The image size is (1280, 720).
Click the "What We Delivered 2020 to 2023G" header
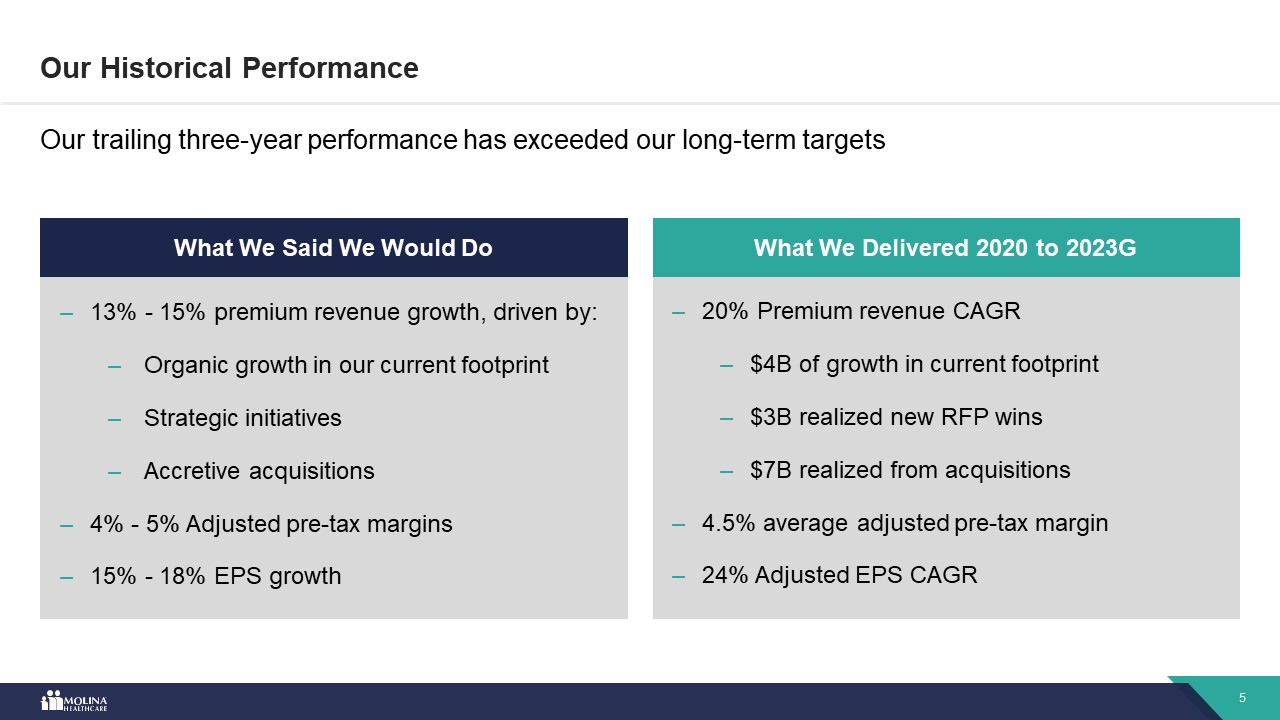[945, 247]
